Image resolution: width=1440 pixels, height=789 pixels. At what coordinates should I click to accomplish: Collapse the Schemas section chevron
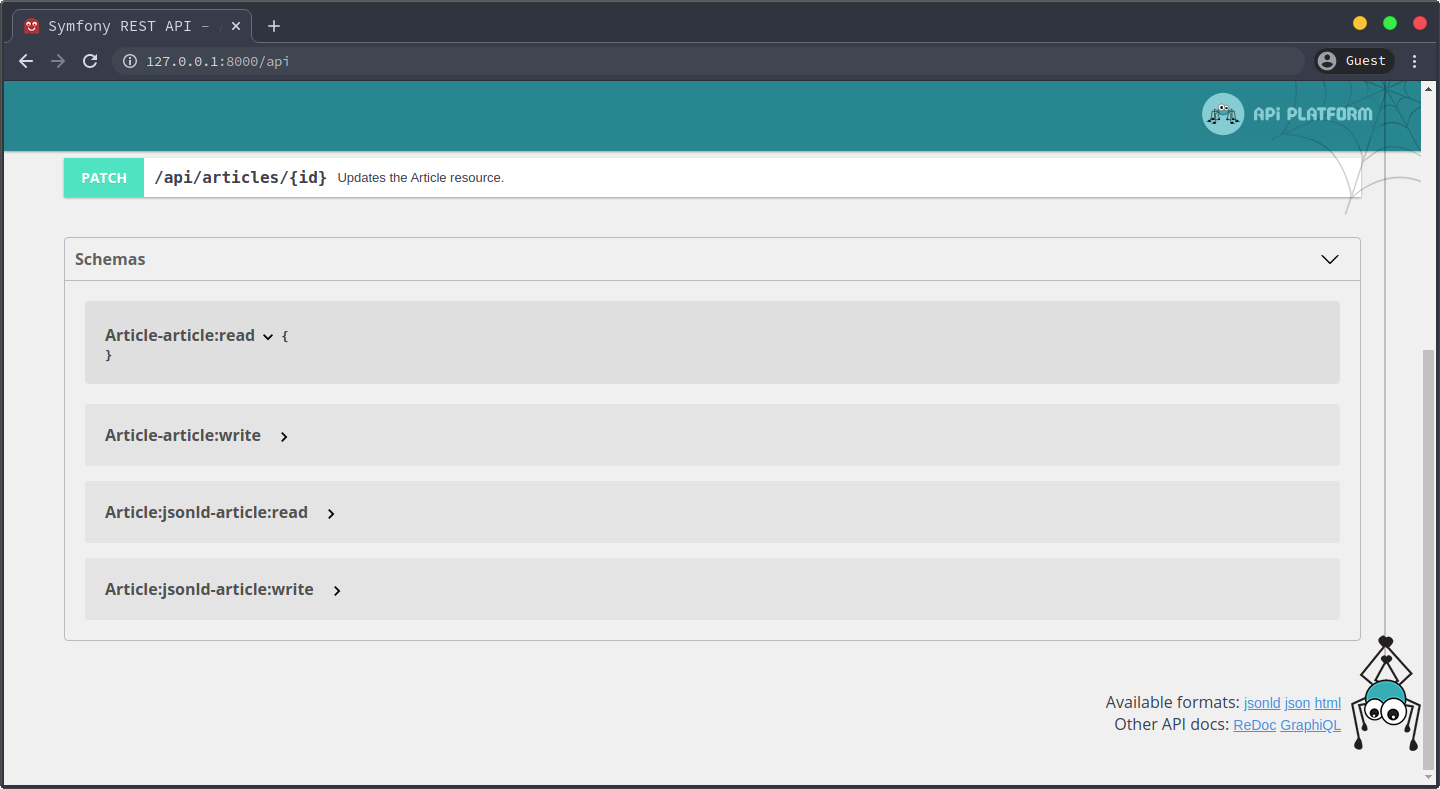point(1329,259)
